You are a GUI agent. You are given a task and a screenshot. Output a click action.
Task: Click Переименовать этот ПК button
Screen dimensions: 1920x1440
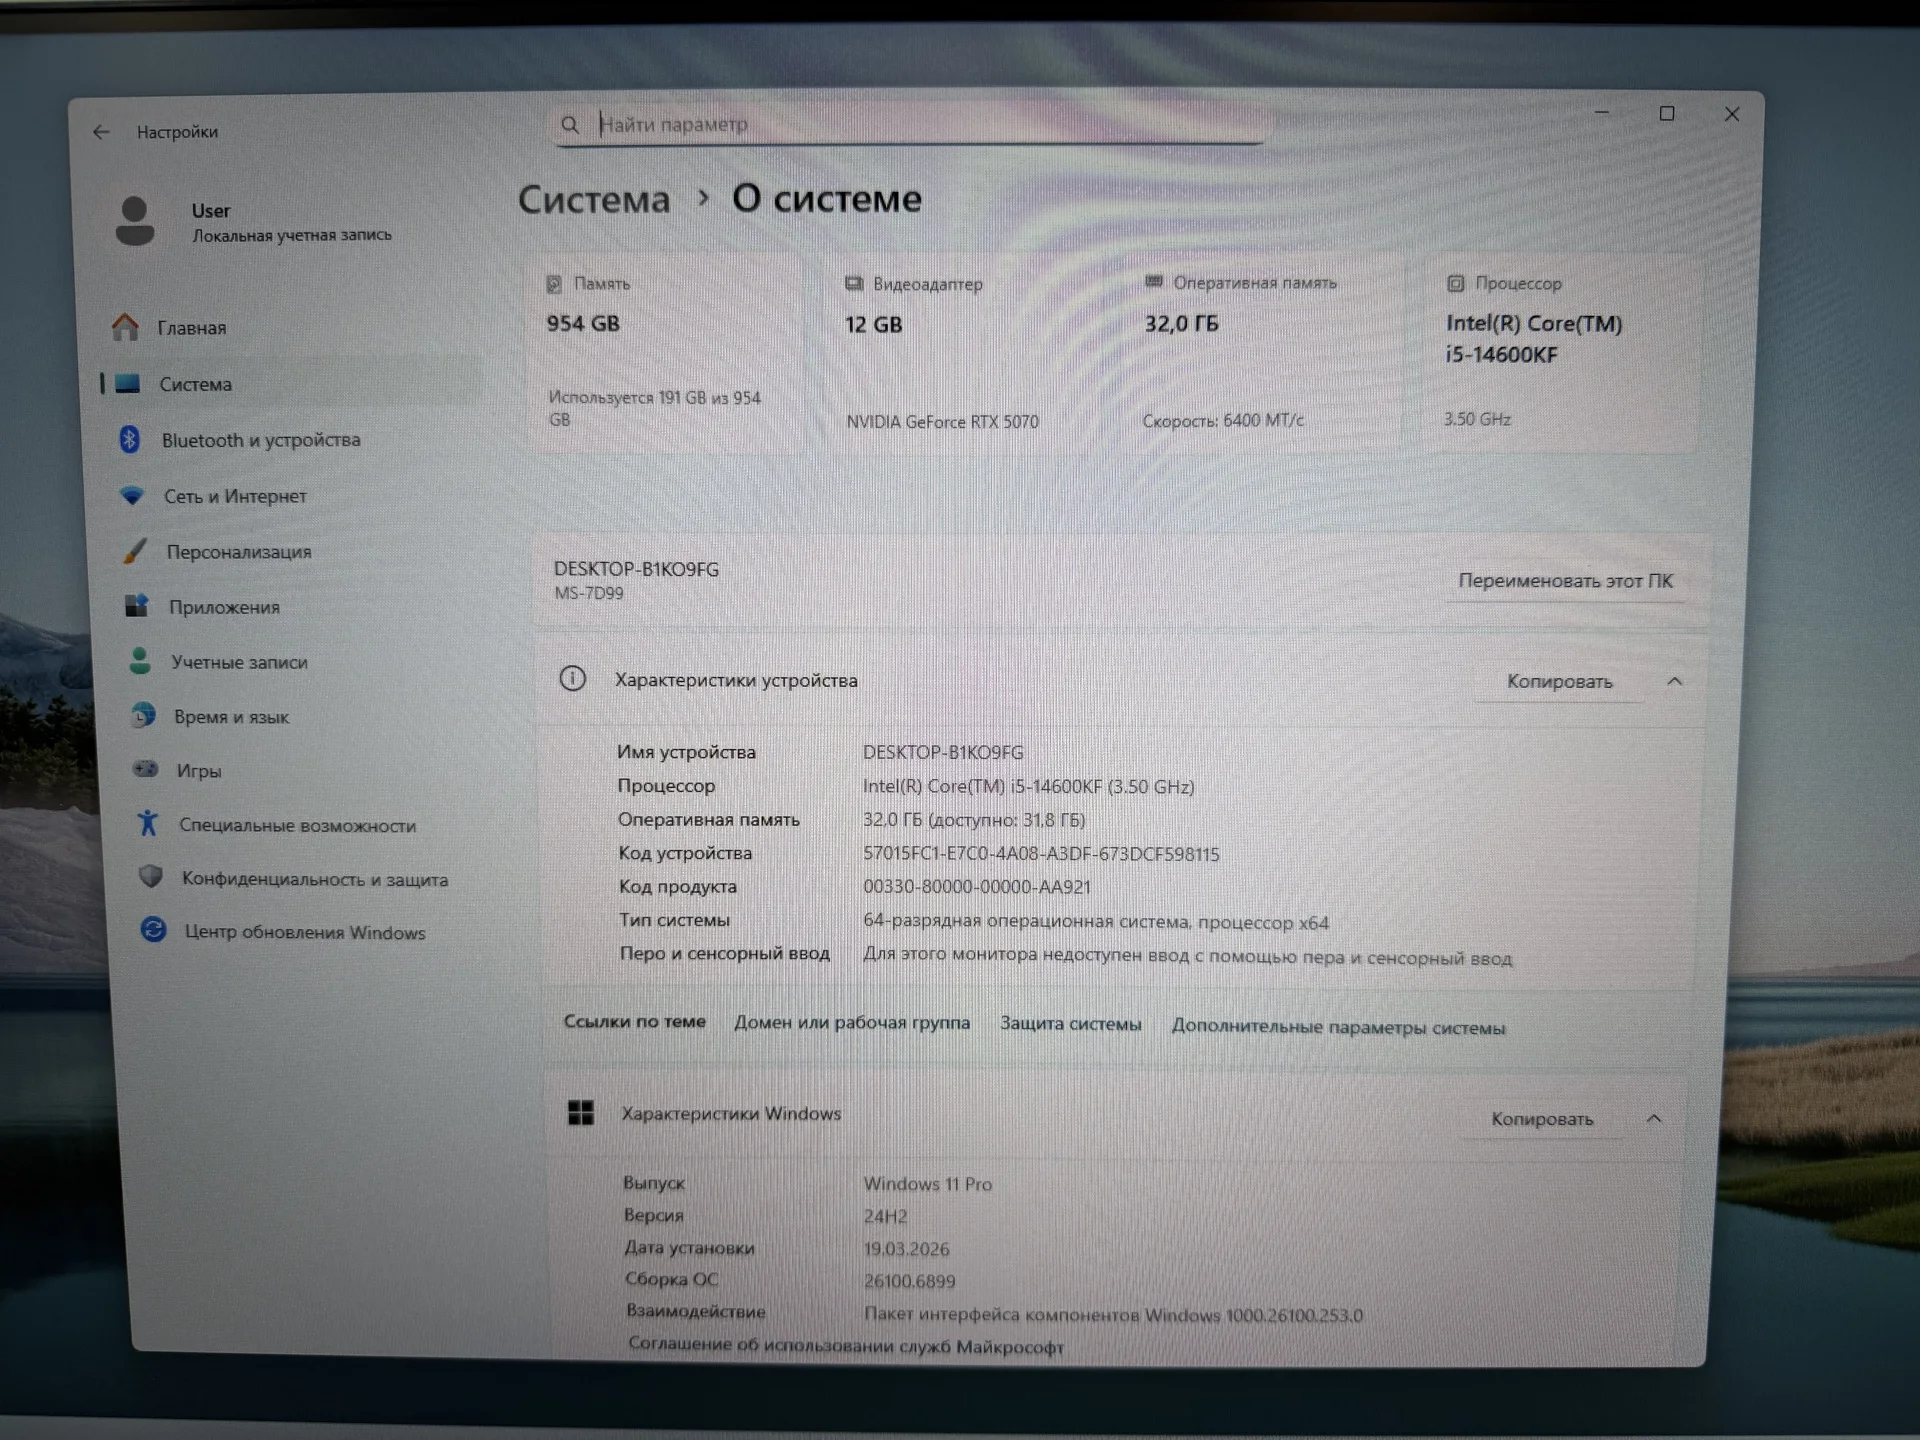(1565, 581)
